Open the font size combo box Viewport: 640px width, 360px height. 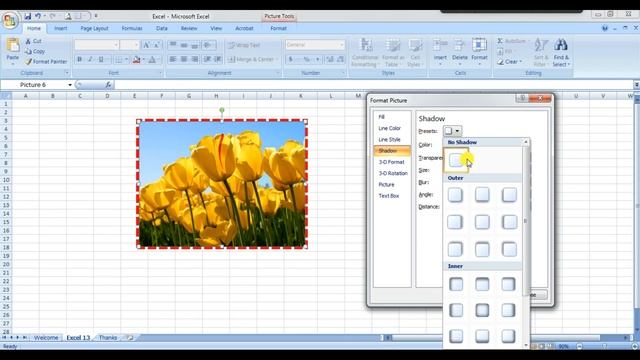click(130, 45)
